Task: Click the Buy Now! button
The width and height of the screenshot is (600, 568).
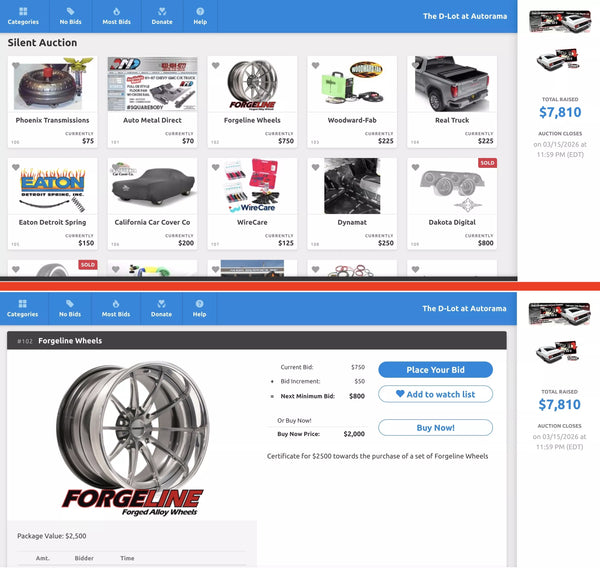Action: click(x=435, y=428)
